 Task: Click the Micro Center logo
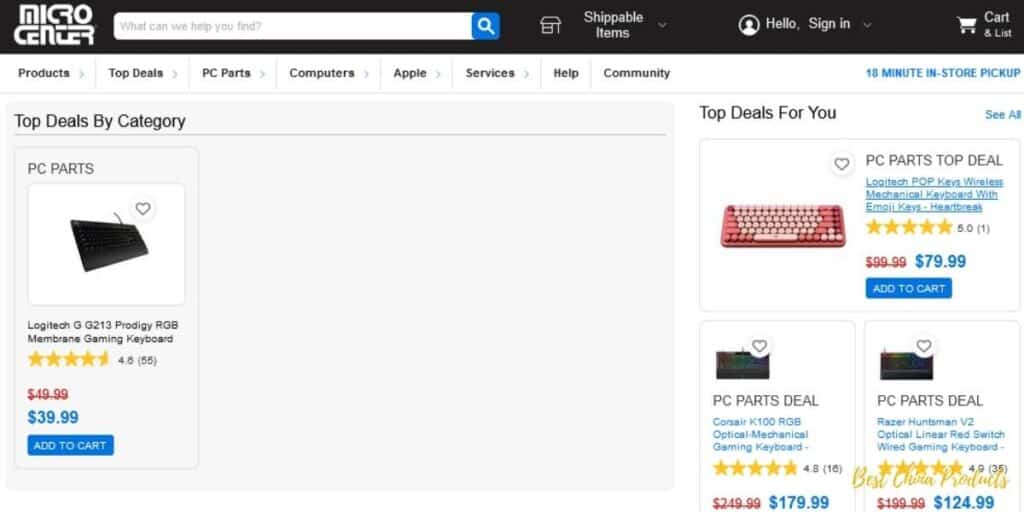[55, 25]
